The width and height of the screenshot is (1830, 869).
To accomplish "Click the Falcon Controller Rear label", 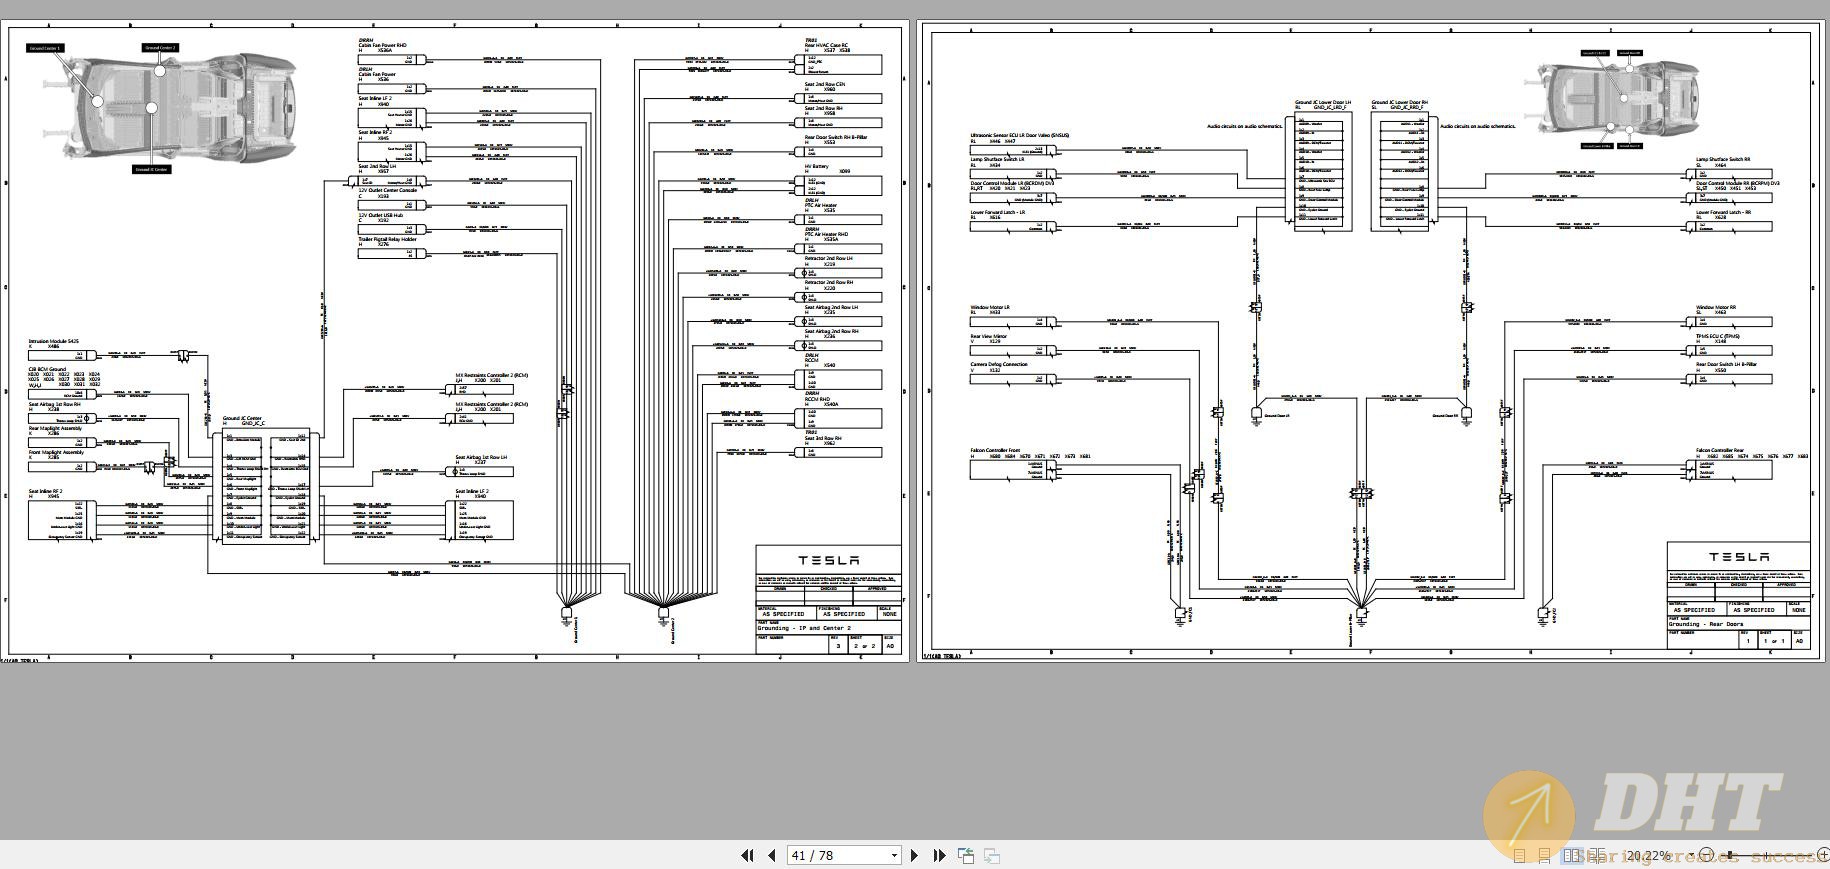I will pos(1720,451).
